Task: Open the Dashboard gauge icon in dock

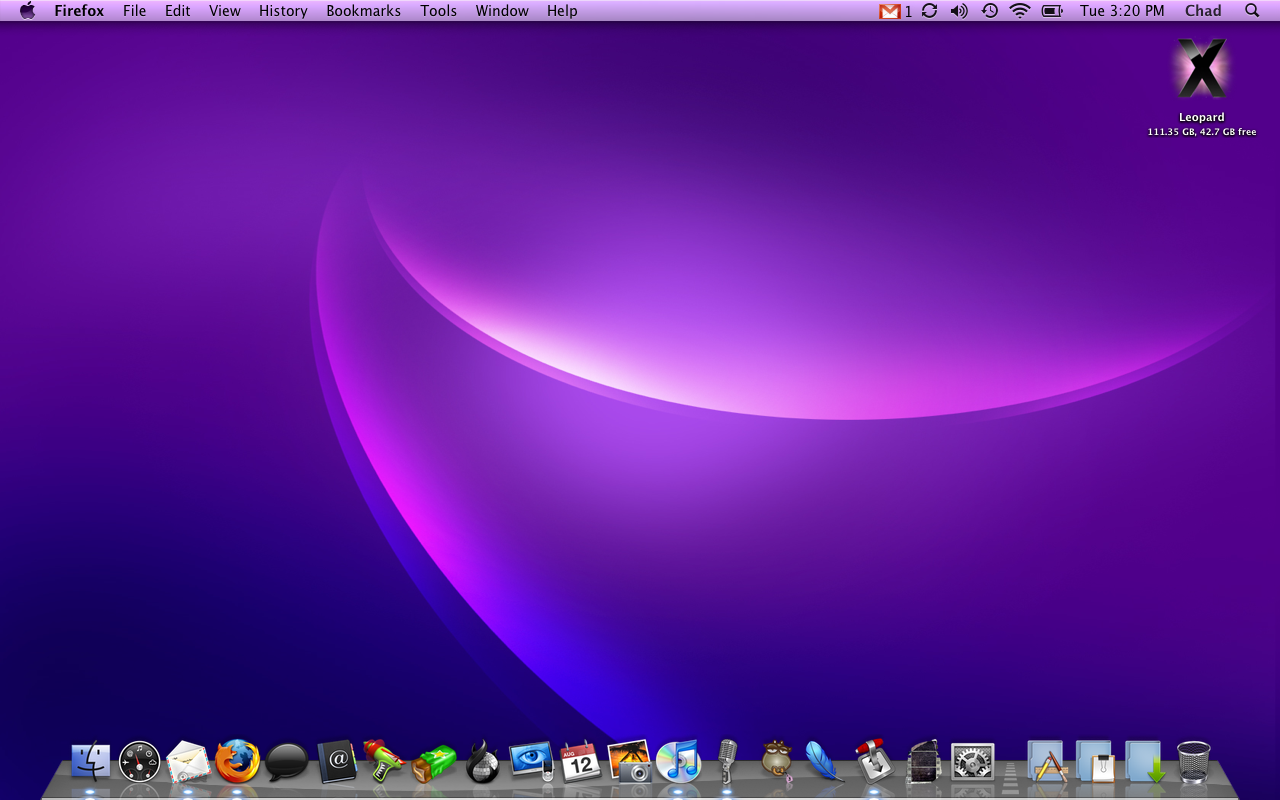Action: click(139, 762)
